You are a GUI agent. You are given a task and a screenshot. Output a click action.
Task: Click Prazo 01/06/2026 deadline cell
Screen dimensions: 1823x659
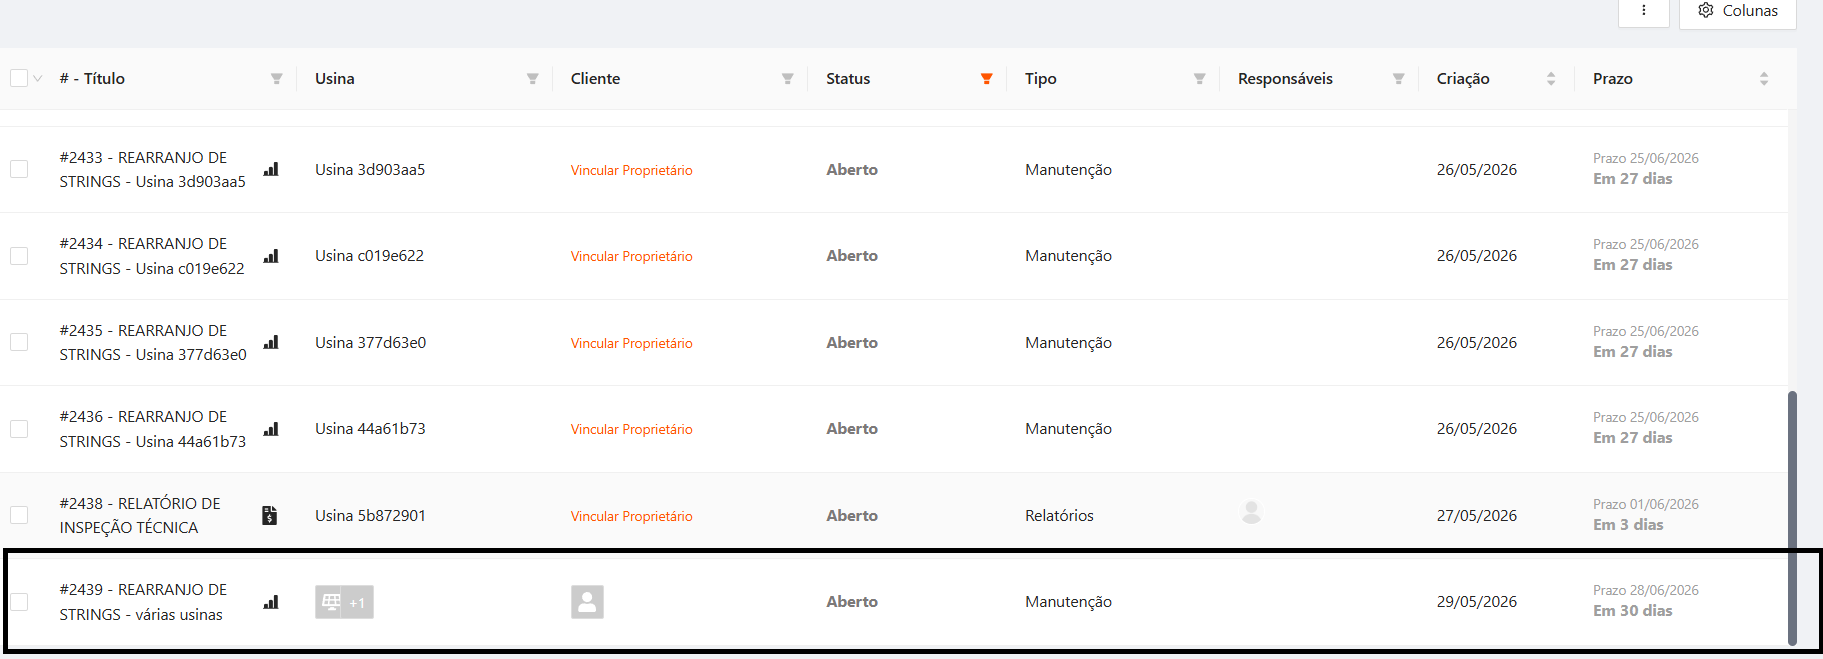(1646, 515)
